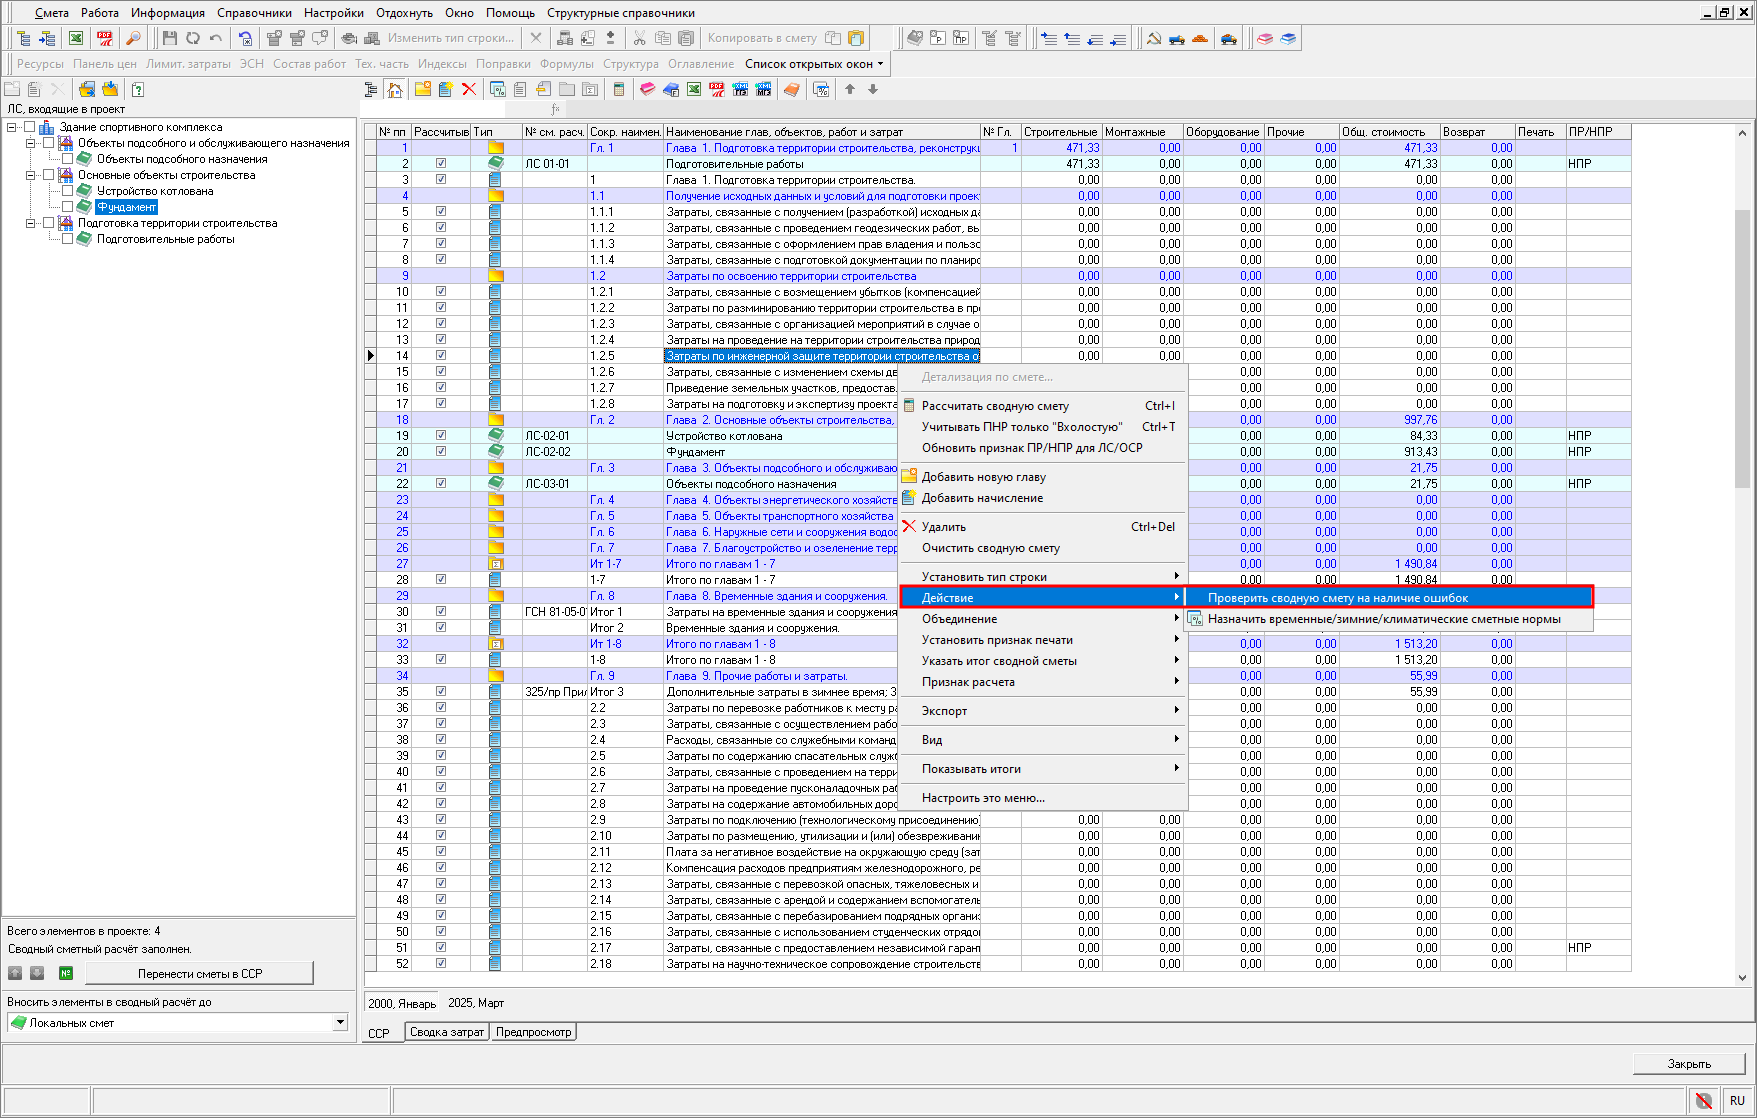Open the 'Локальных смет' dropdown
This screenshot has width=1757, height=1118.
coord(340,1022)
